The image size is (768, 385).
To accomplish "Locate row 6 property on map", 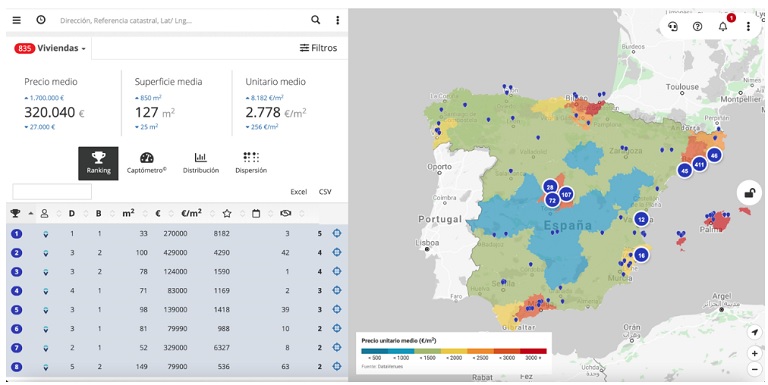I will point(337,328).
